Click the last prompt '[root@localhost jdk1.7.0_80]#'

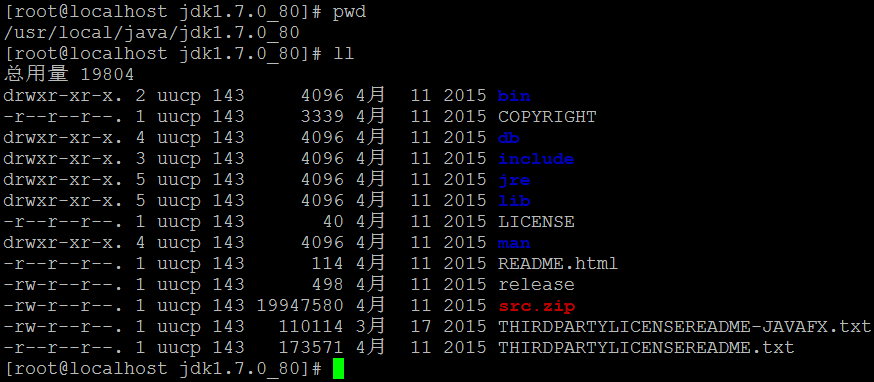point(163,369)
